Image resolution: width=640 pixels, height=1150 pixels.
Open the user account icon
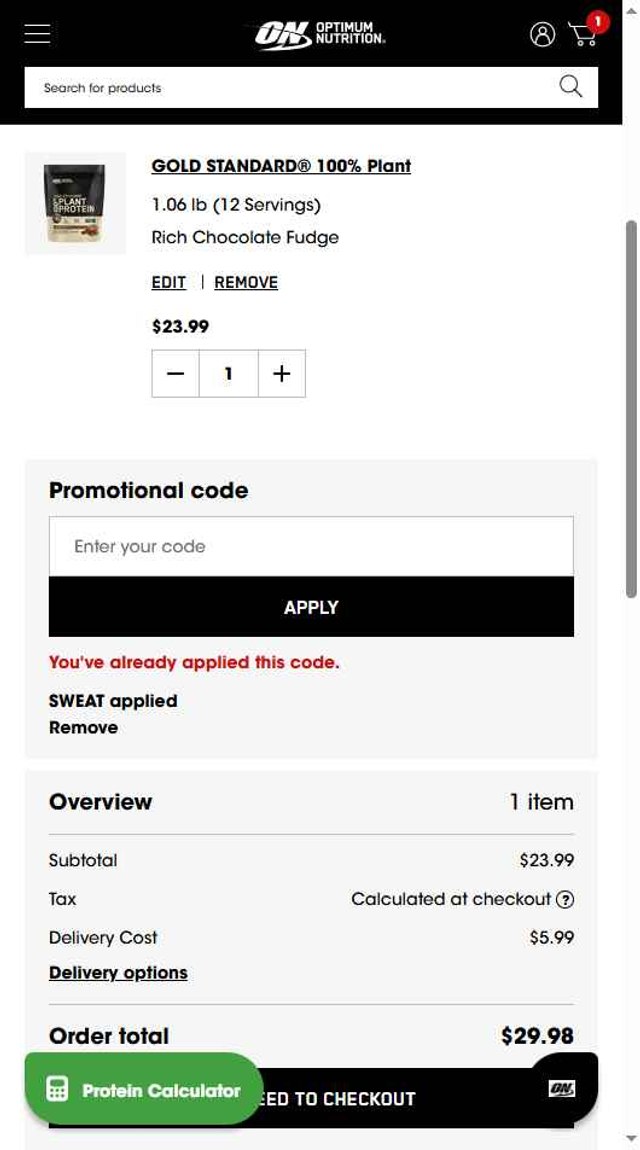[x=542, y=35]
